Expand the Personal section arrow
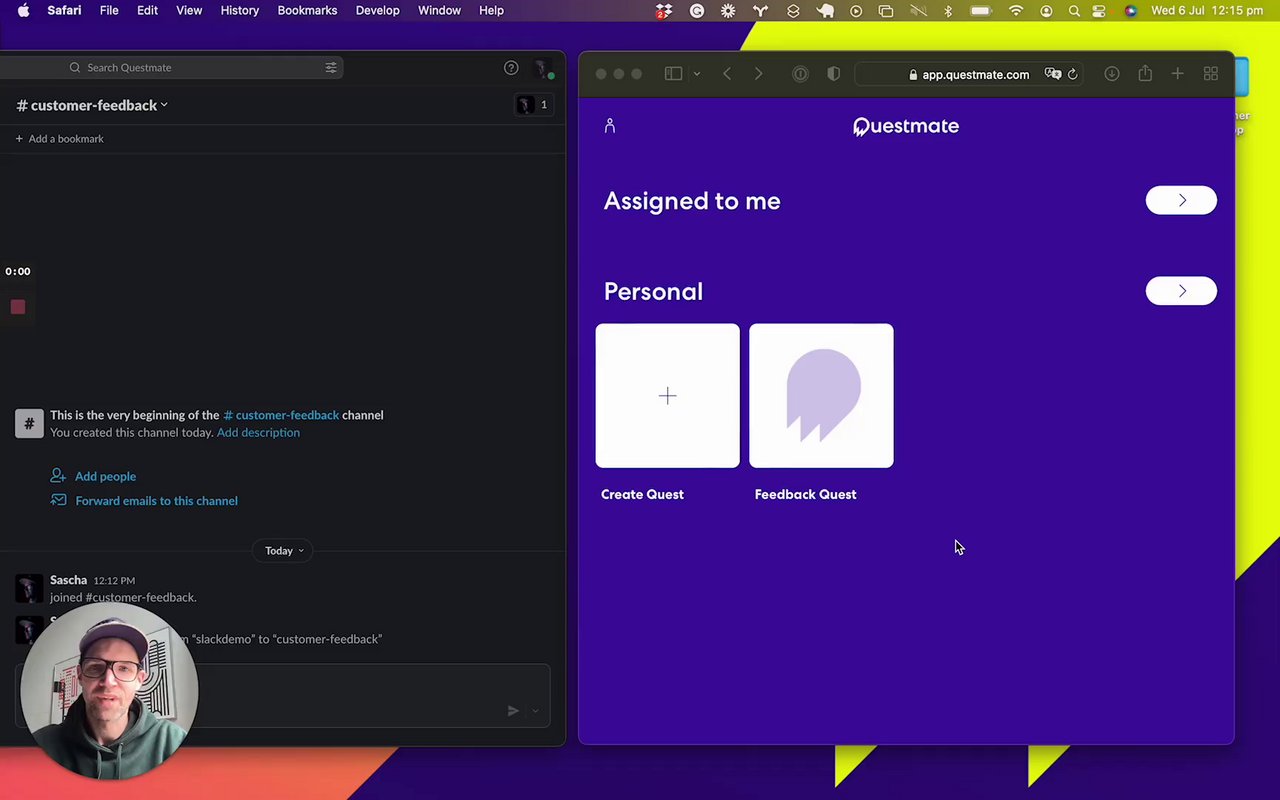The image size is (1280, 800). (x=1181, y=291)
